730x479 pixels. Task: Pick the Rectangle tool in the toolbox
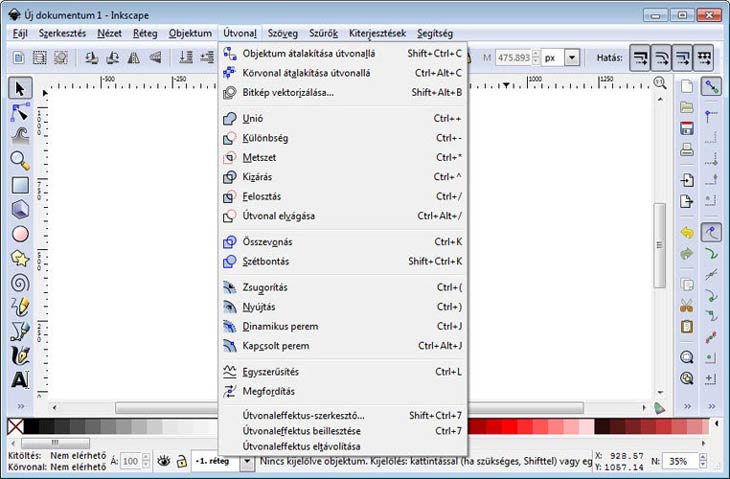click(20, 185)
